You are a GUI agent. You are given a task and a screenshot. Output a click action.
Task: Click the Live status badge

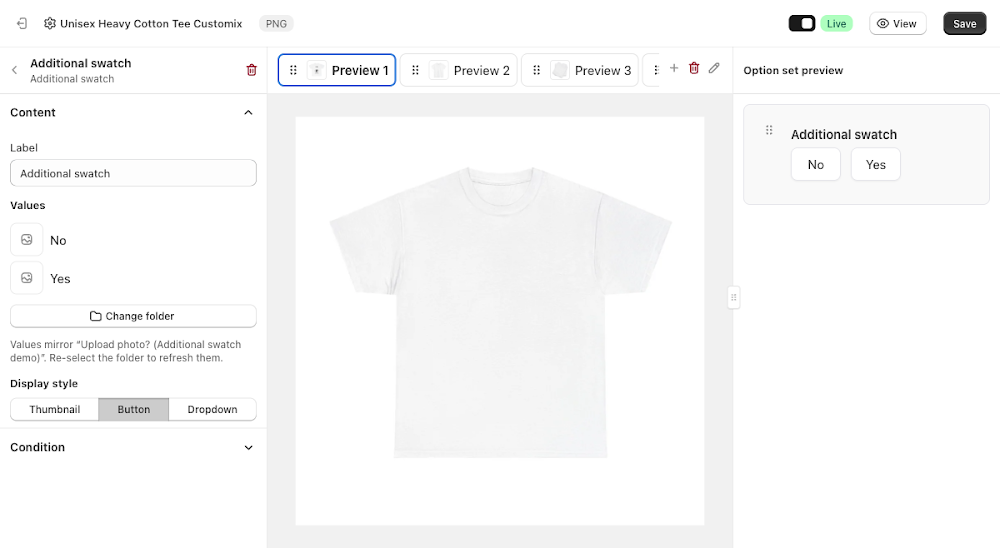pyautogui.click(x=836, y=24)
